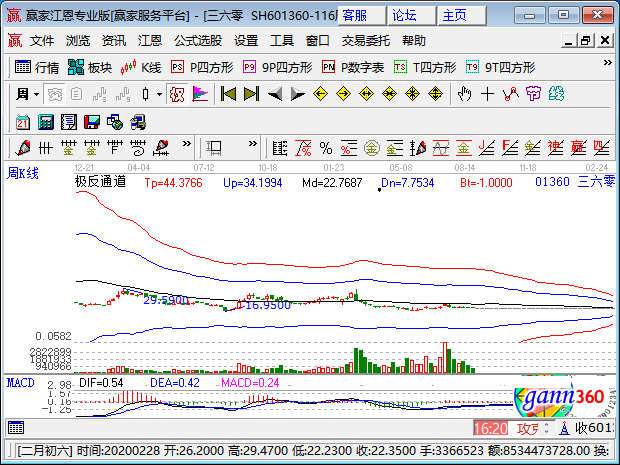
Task: Open the calculator icon
Action: click(x=46, y=122)
